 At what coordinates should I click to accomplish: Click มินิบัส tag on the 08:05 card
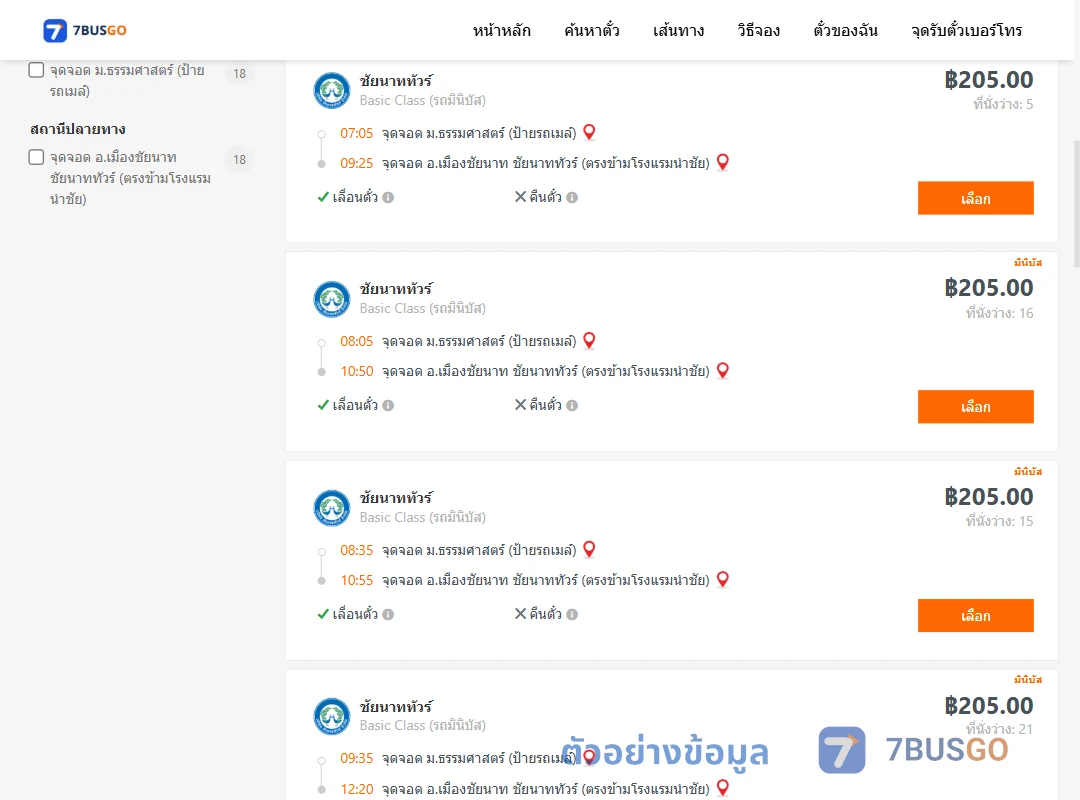coord(1028,263)
